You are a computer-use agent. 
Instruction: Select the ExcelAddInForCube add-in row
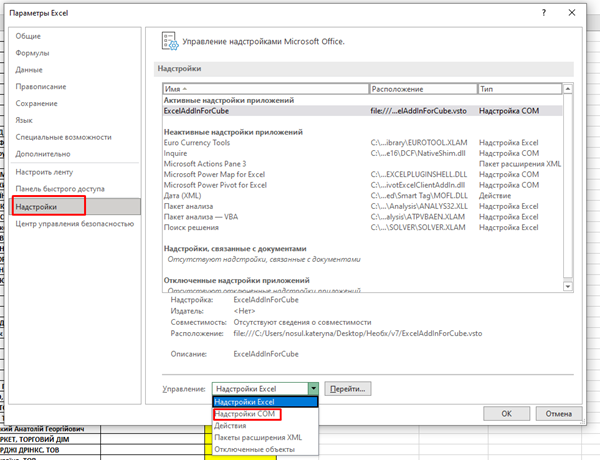(362, 111)
